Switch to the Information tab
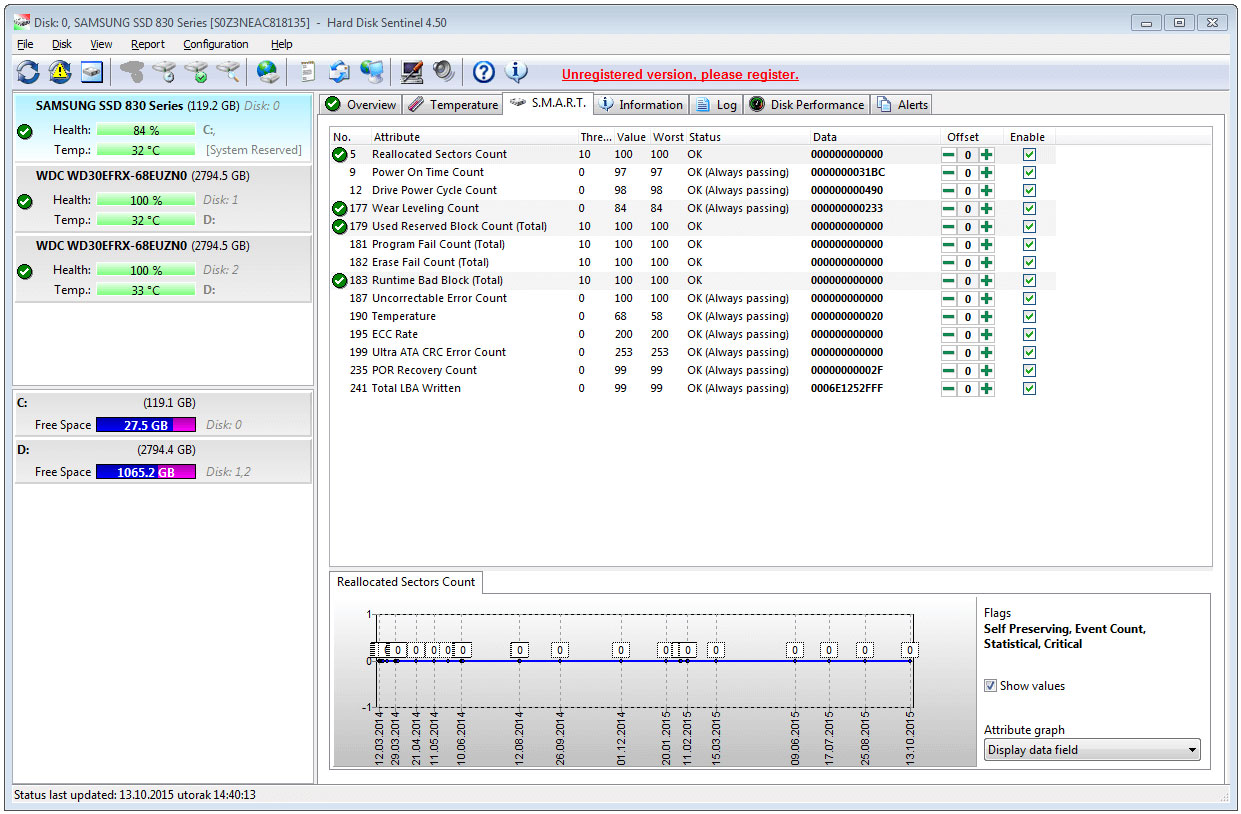This screenshot has width=1241, height=814. [640, 105]
